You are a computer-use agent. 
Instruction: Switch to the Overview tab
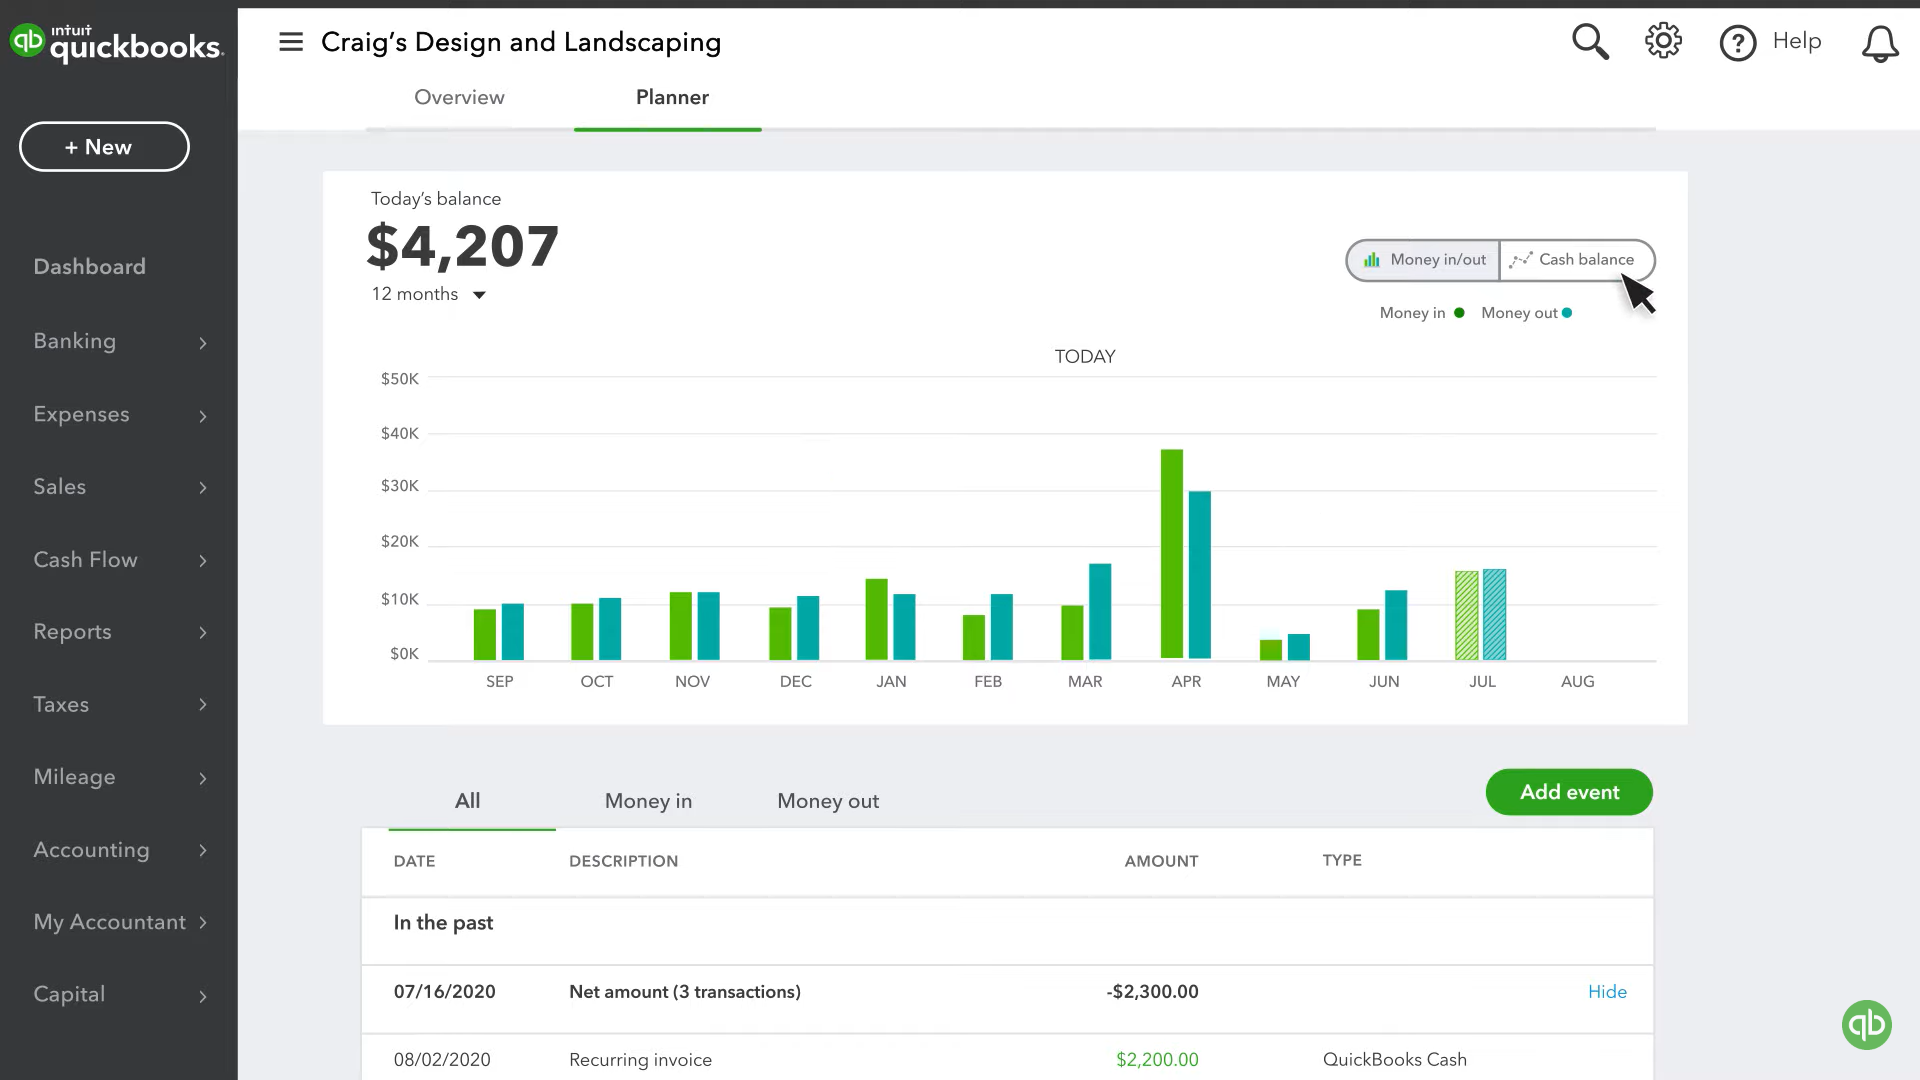coord(460,98)
